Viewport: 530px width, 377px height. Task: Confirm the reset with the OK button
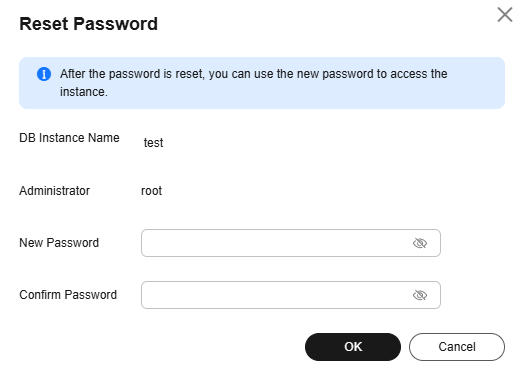click(353, 347)
